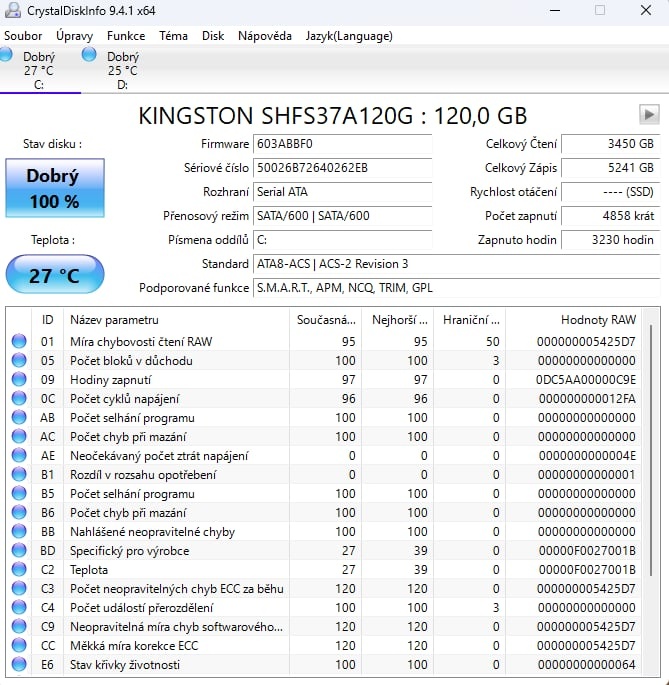Image resolution: width=669 pixels, height=685 pixels.
Task: Click the status orb for attribute B6
Action: (x=19, y=512)
